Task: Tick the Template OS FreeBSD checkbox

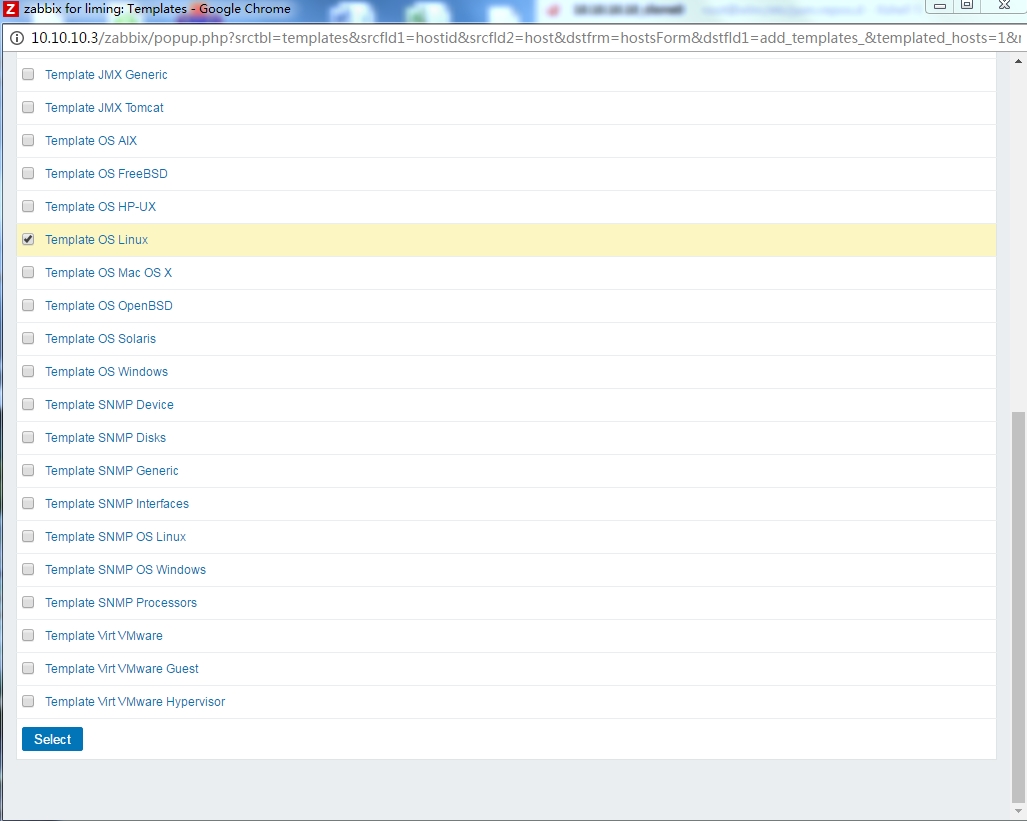Action: 28,173
